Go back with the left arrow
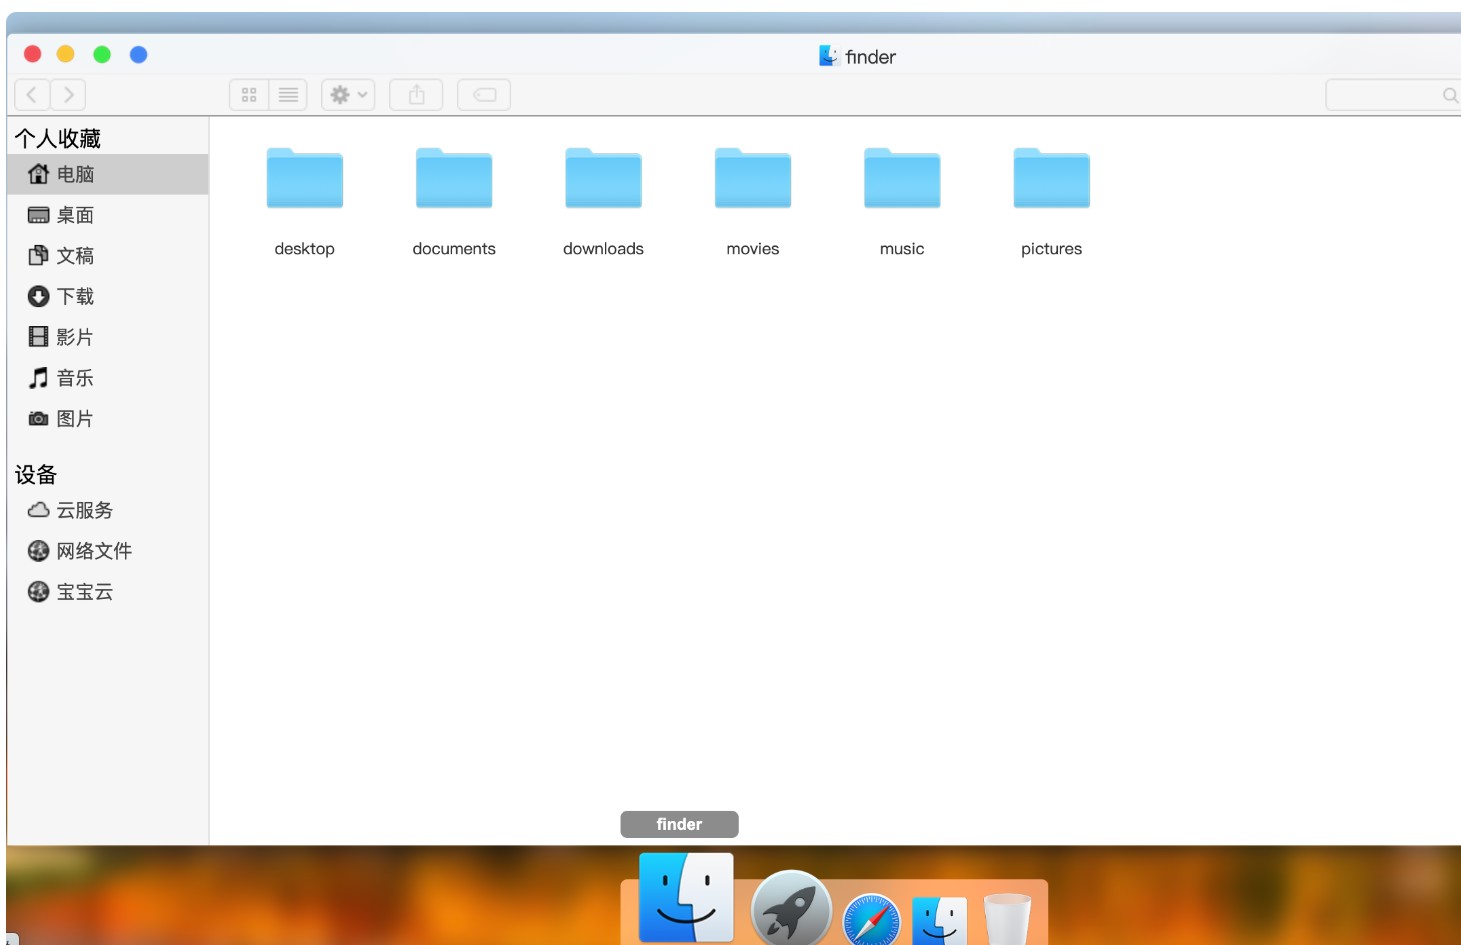This screenshot has height=945, width=1461. [32, 95]
